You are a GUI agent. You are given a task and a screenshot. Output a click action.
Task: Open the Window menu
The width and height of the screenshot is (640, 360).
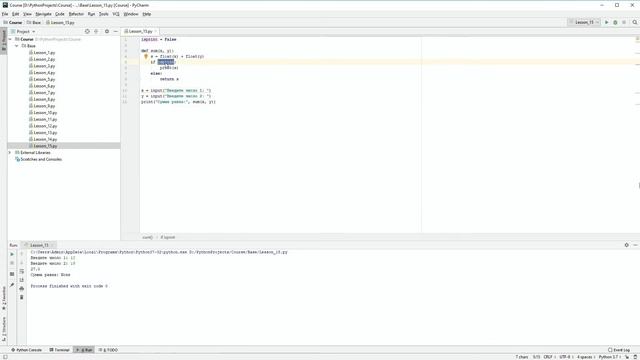131,14
